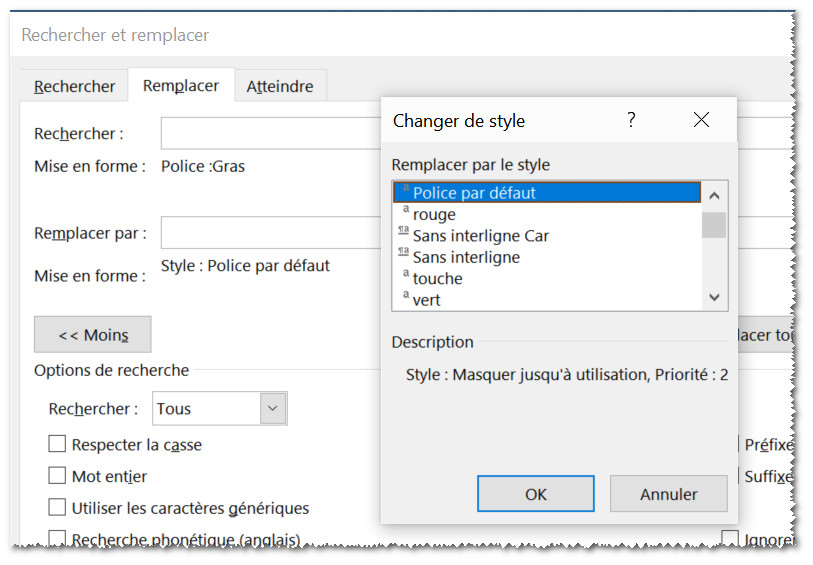Select 'Police par défaut' style
Image resolution: width=813 pixels, height=565 pixels.
[475, 193]
